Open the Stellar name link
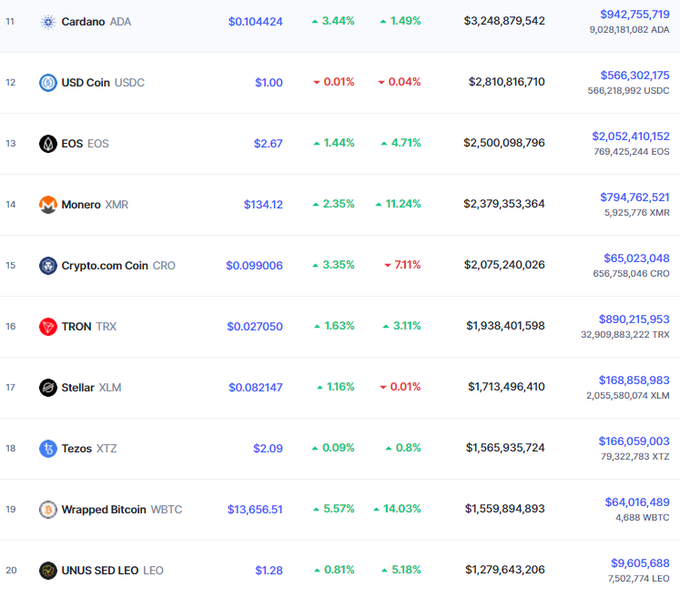Screen dimensions: 680x598 (x=78, y=388)
